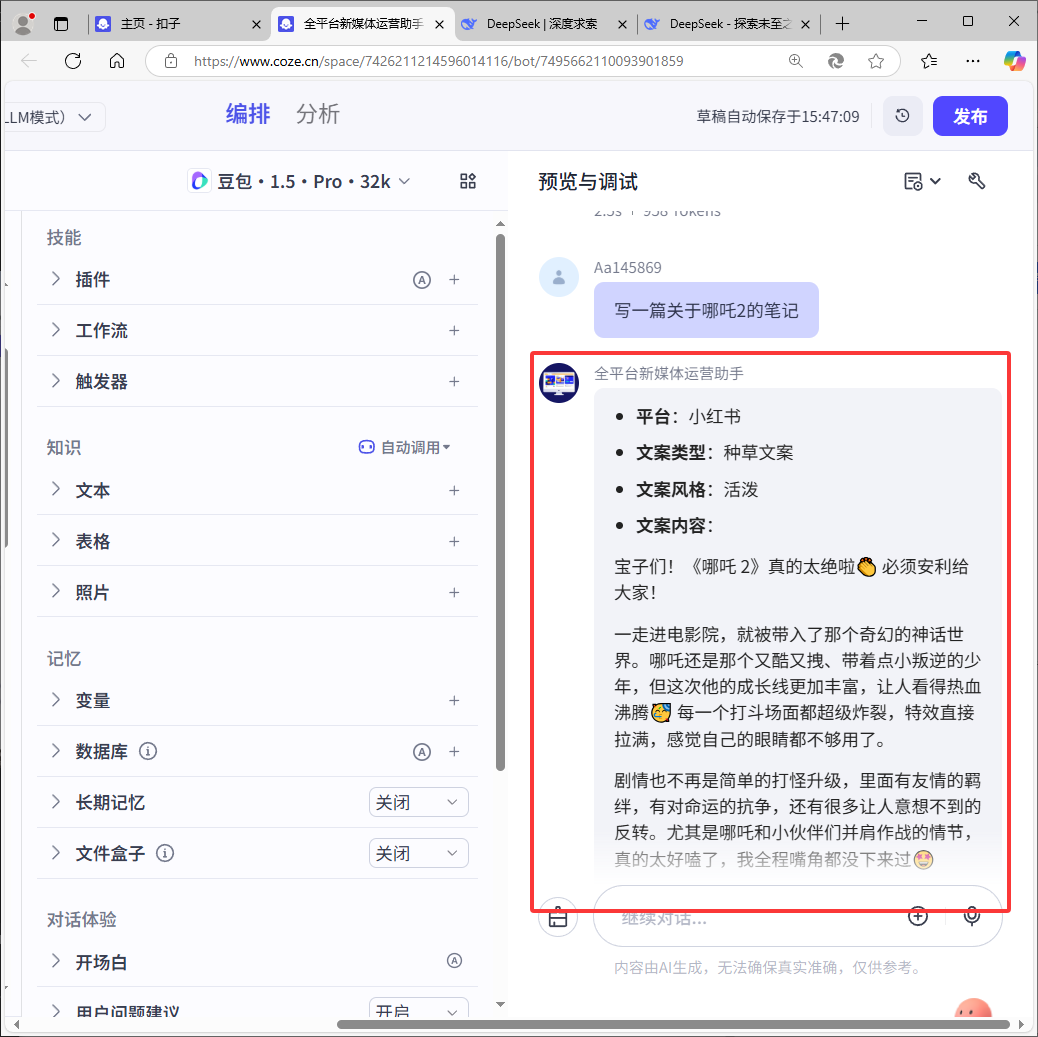Open the Copilot sidebar icon
This screenshot has height=1037, width=1038.
point(1014,61)
